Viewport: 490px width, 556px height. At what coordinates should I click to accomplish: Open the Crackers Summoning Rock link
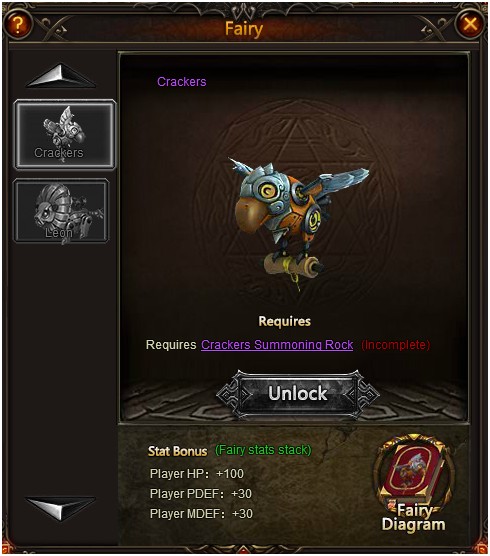pos(277,345)
